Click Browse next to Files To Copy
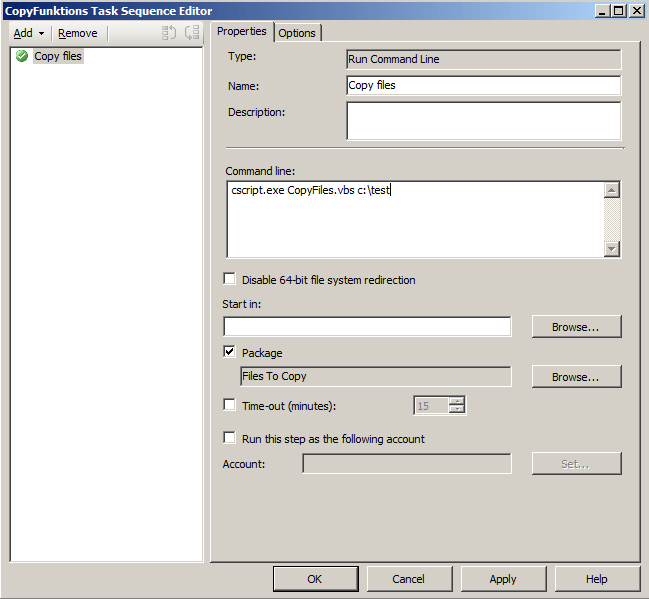The height and width of the screenshot is (599, 649). [577, 377]
